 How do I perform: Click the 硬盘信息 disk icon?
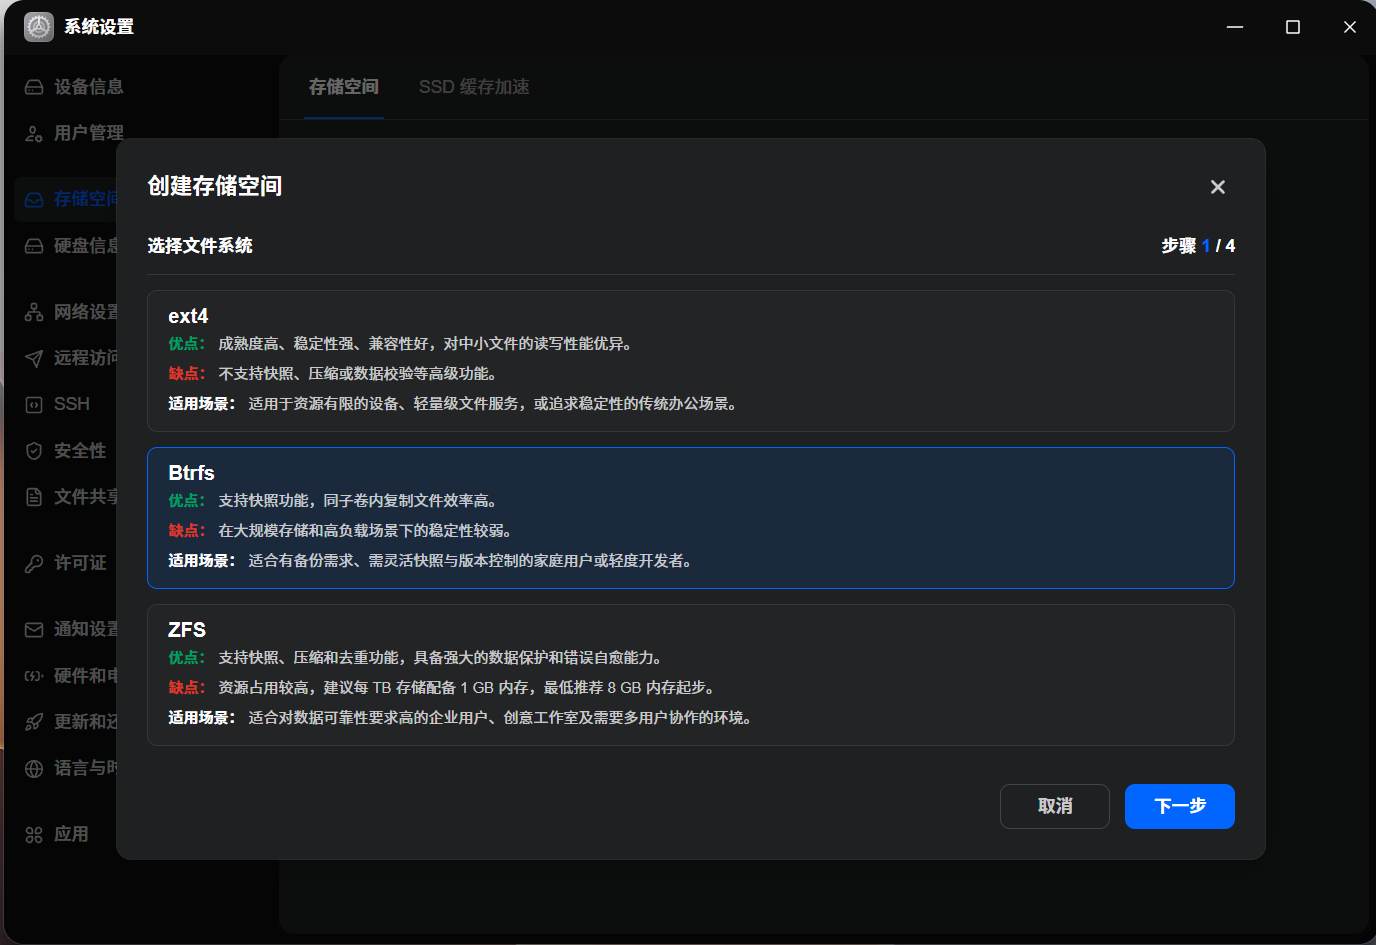(34, 246)
